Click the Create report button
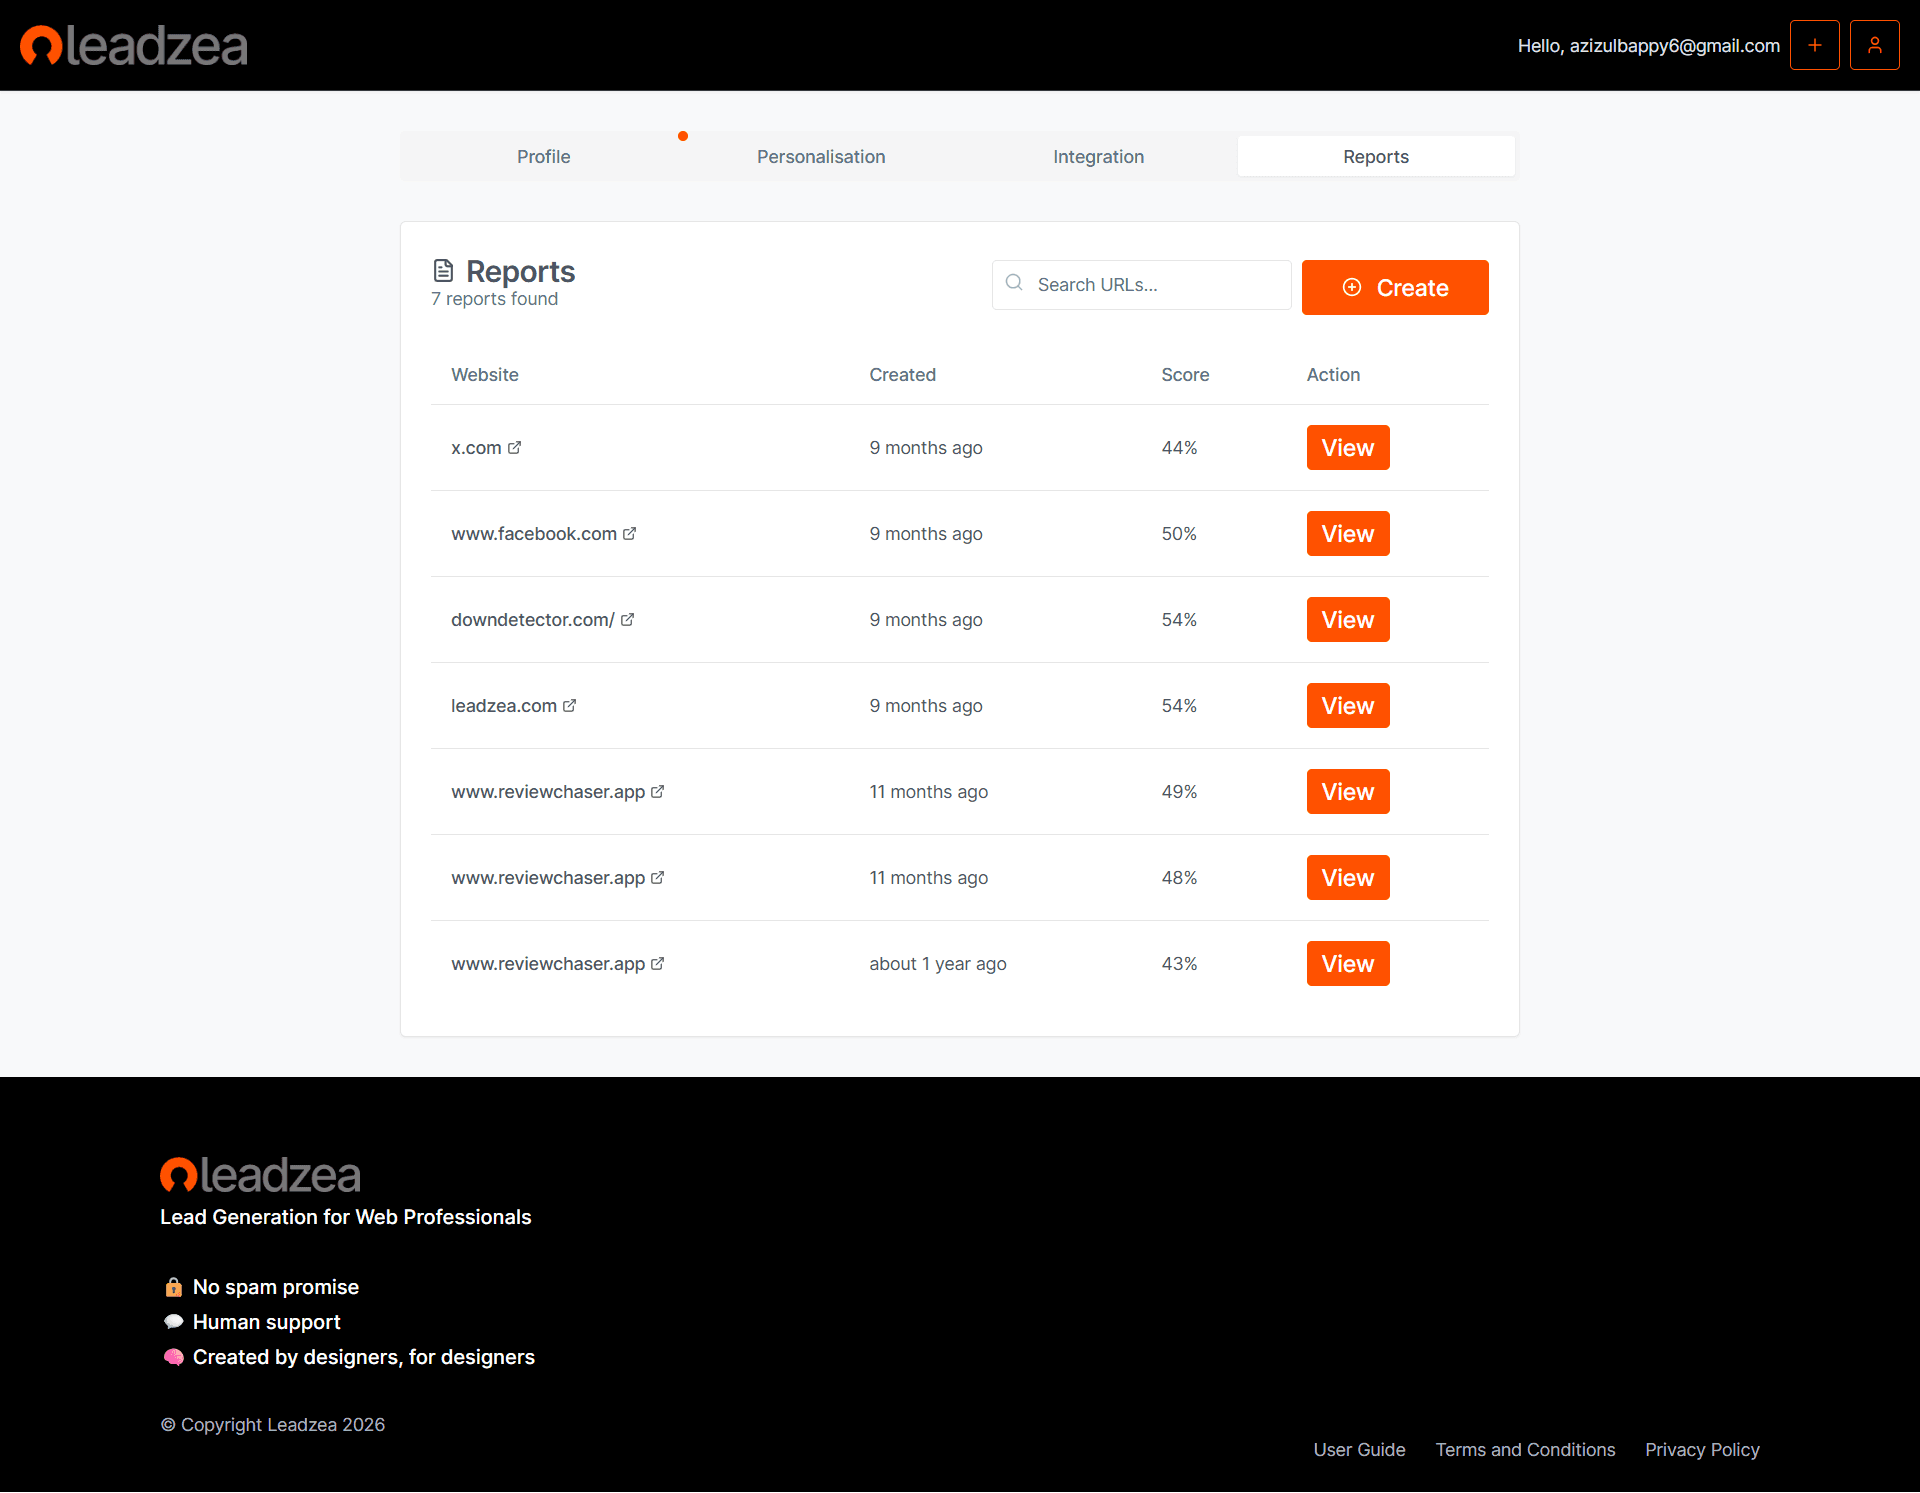Image resolution: width=1920 pixels, height=1493 pixels. pos(1395,288)
